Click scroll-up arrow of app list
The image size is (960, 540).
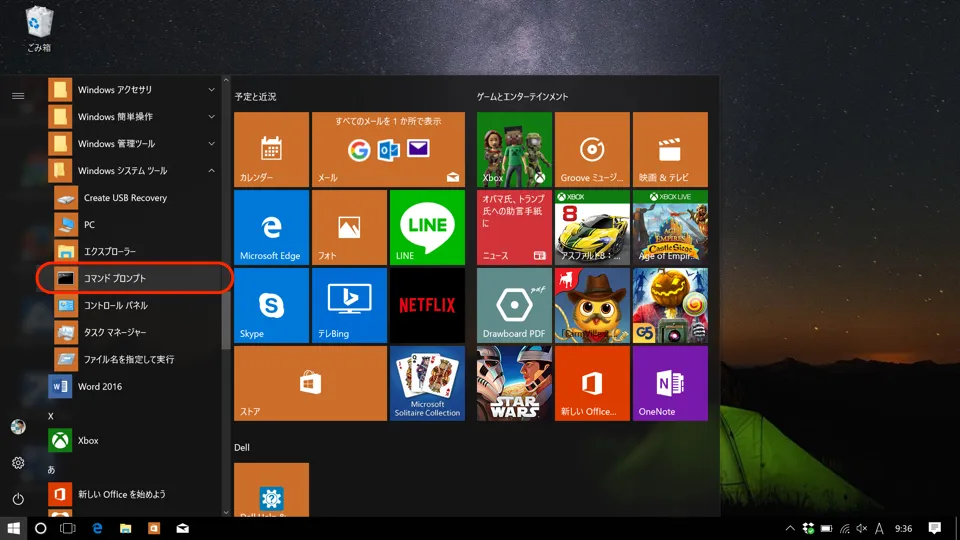(x=226, y=80)
